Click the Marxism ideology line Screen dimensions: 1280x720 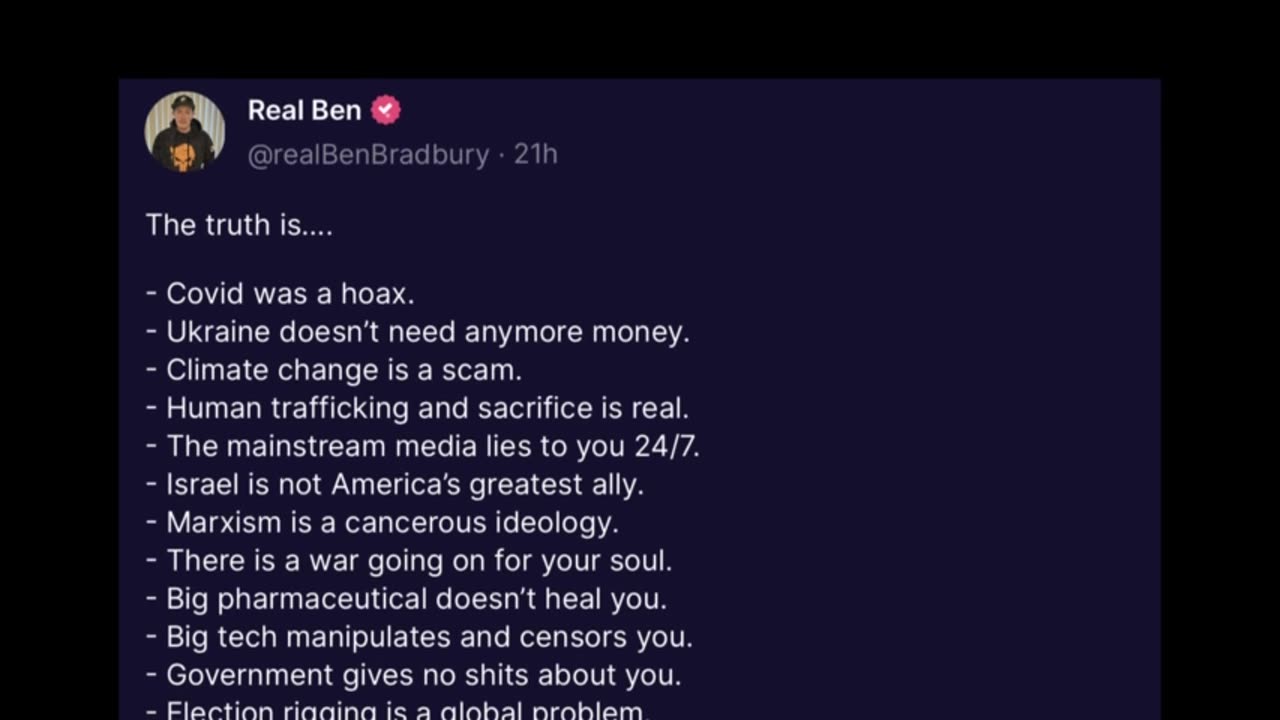pos(382,522)
